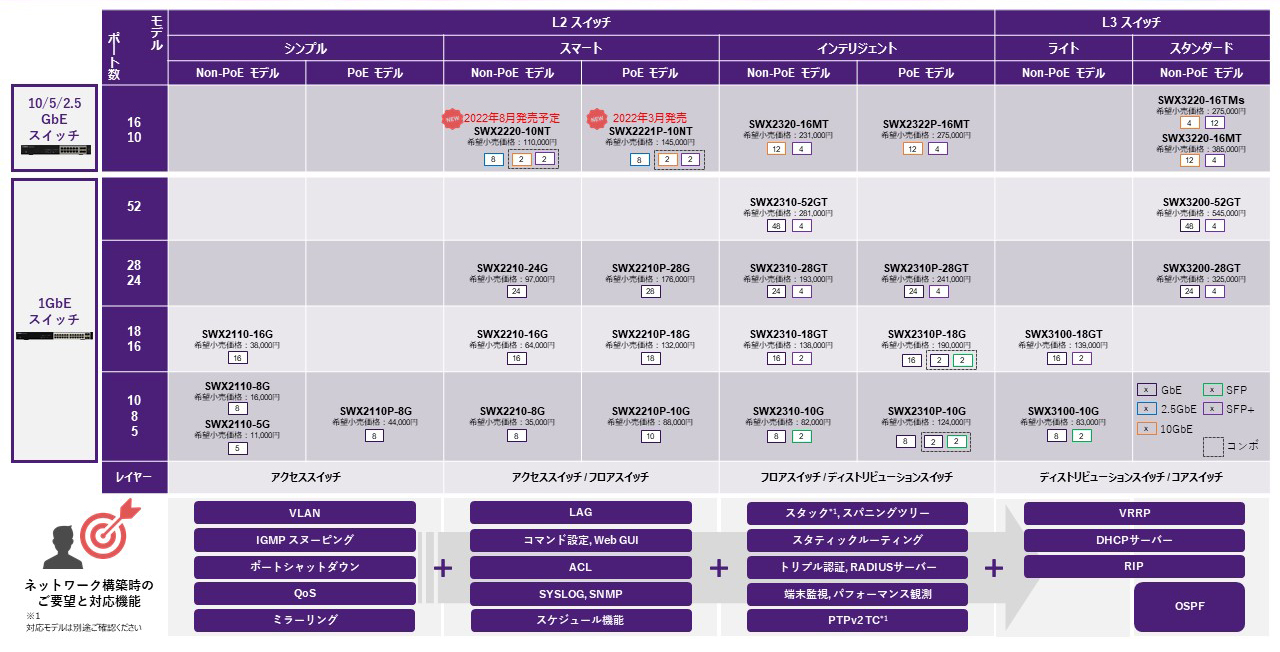Click the NEW badge beside SWX2220-10NT

coord(452,119)
